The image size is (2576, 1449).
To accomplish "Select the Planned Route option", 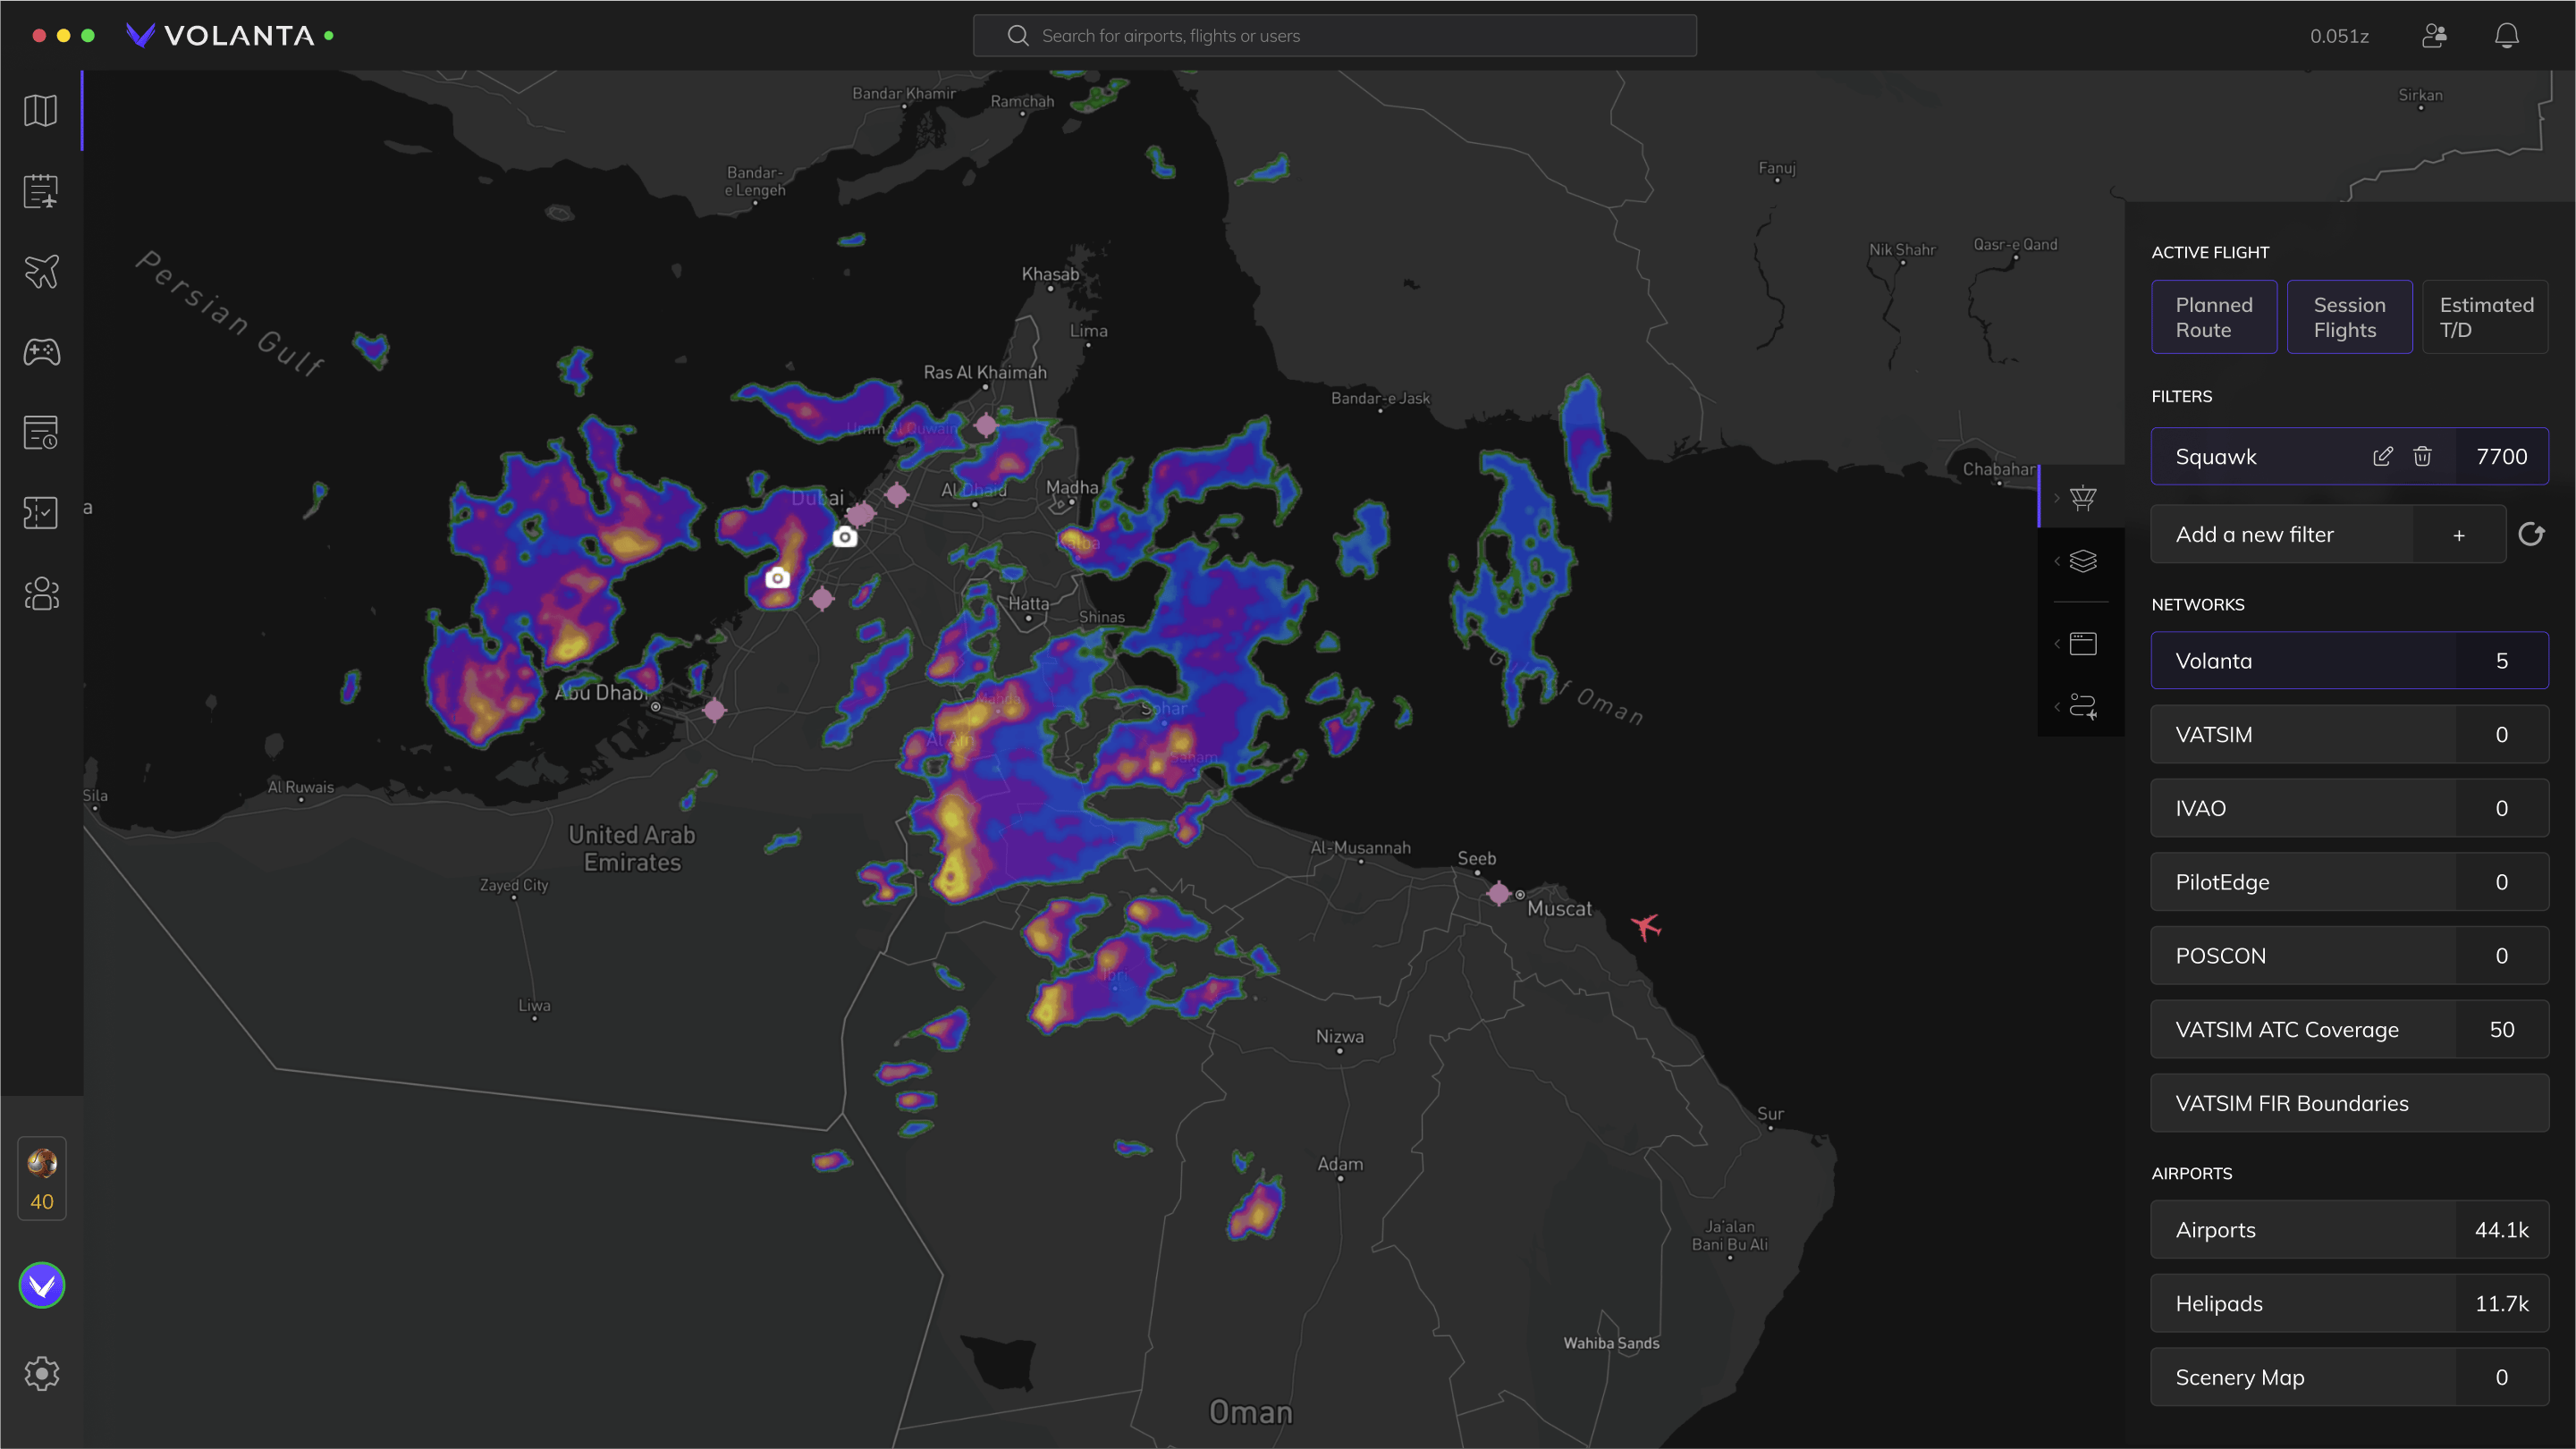I will pos(2214,317).
